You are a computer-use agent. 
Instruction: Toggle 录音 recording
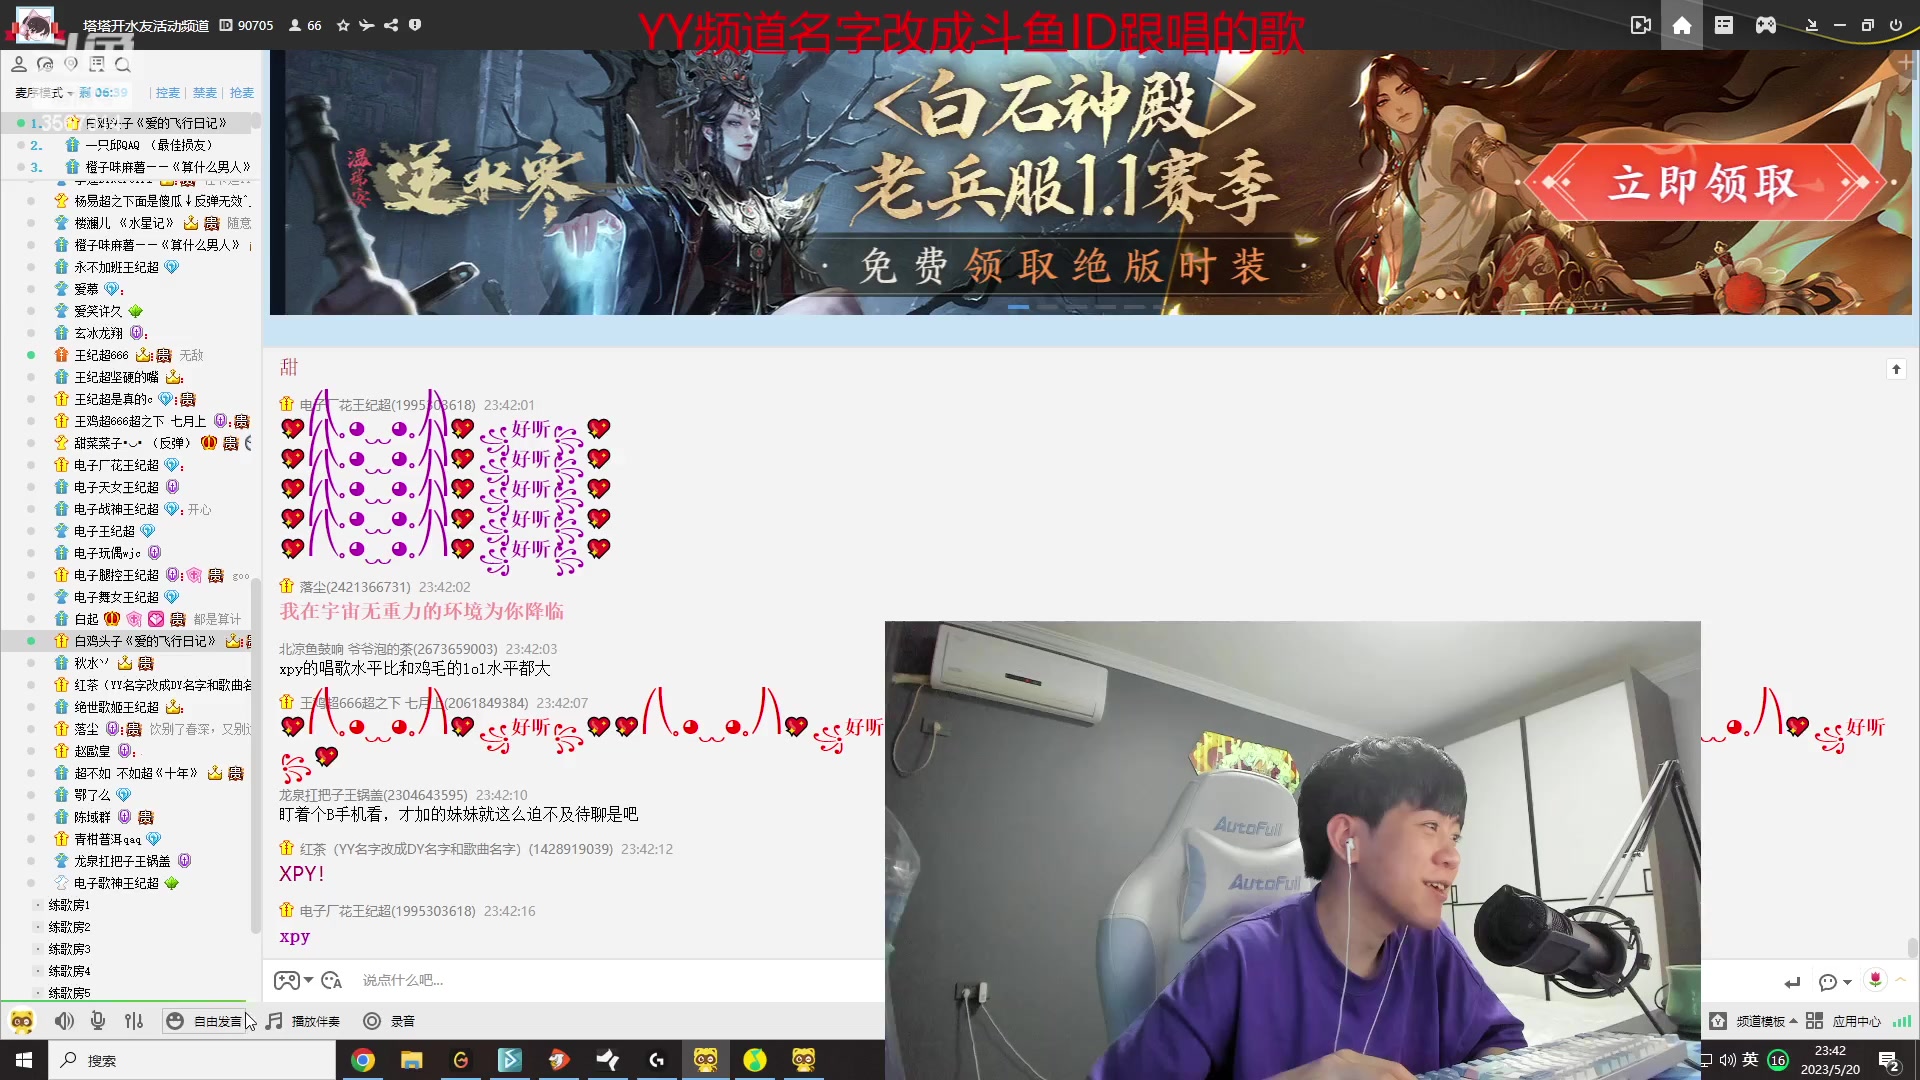click(x=389, y=1021)
